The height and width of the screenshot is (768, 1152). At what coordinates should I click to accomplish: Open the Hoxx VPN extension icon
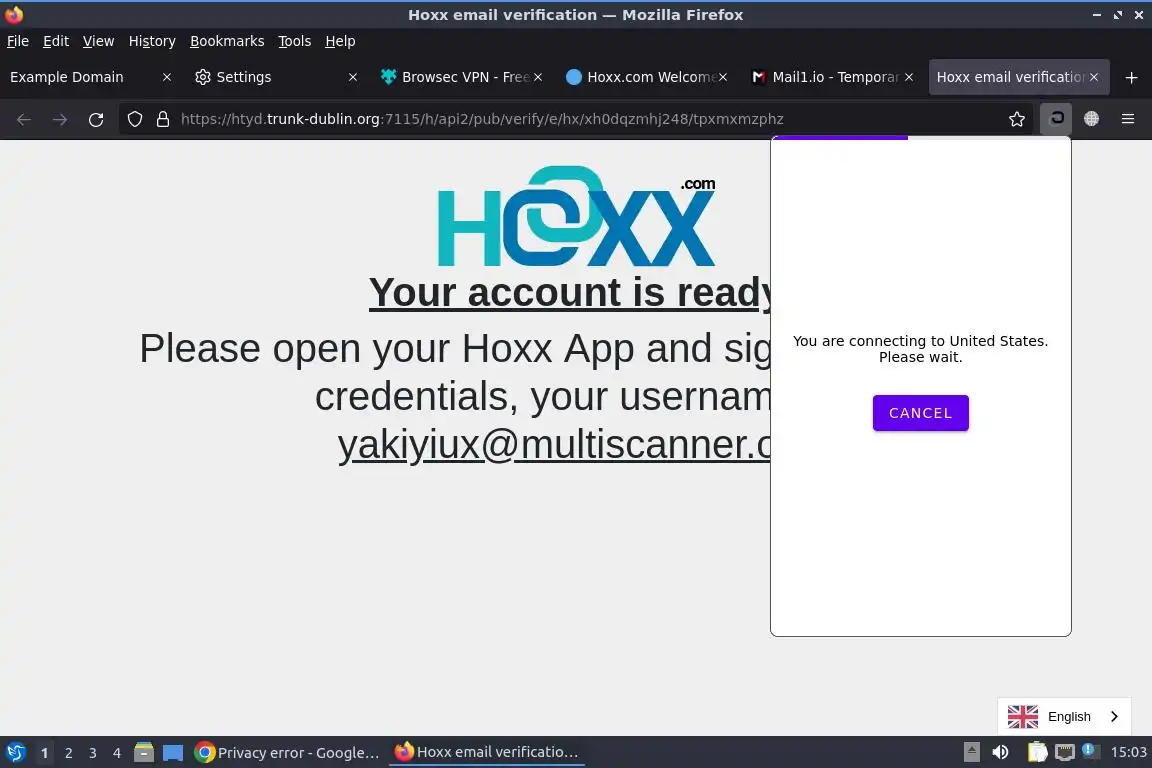point(1056,119)
